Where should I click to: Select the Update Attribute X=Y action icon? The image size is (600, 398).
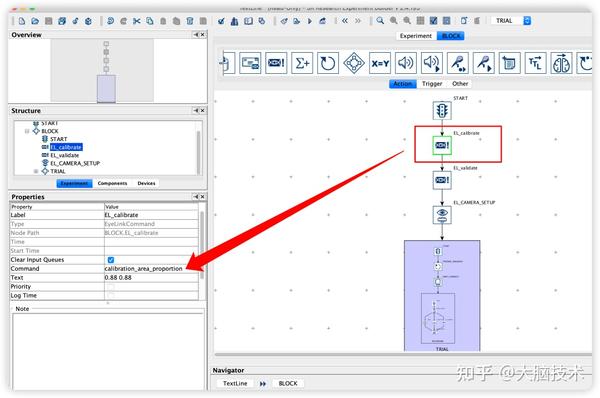point(380,63)
